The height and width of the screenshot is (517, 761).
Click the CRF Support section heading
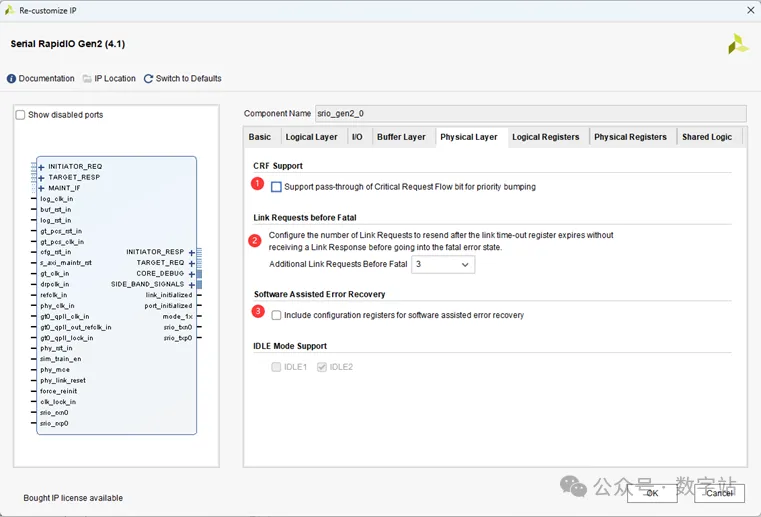278,166
